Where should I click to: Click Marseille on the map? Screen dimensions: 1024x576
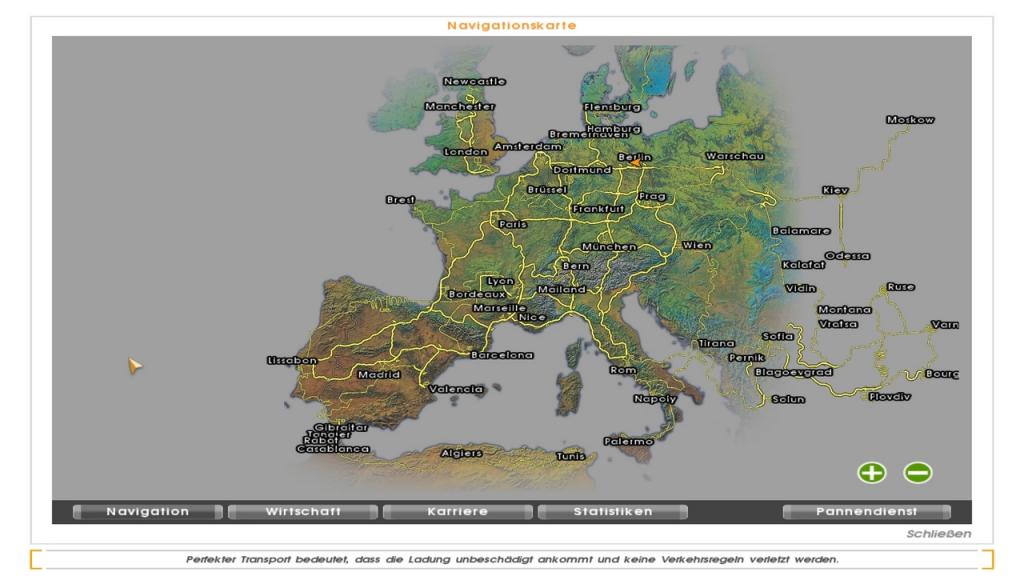(x=499, y=308)
